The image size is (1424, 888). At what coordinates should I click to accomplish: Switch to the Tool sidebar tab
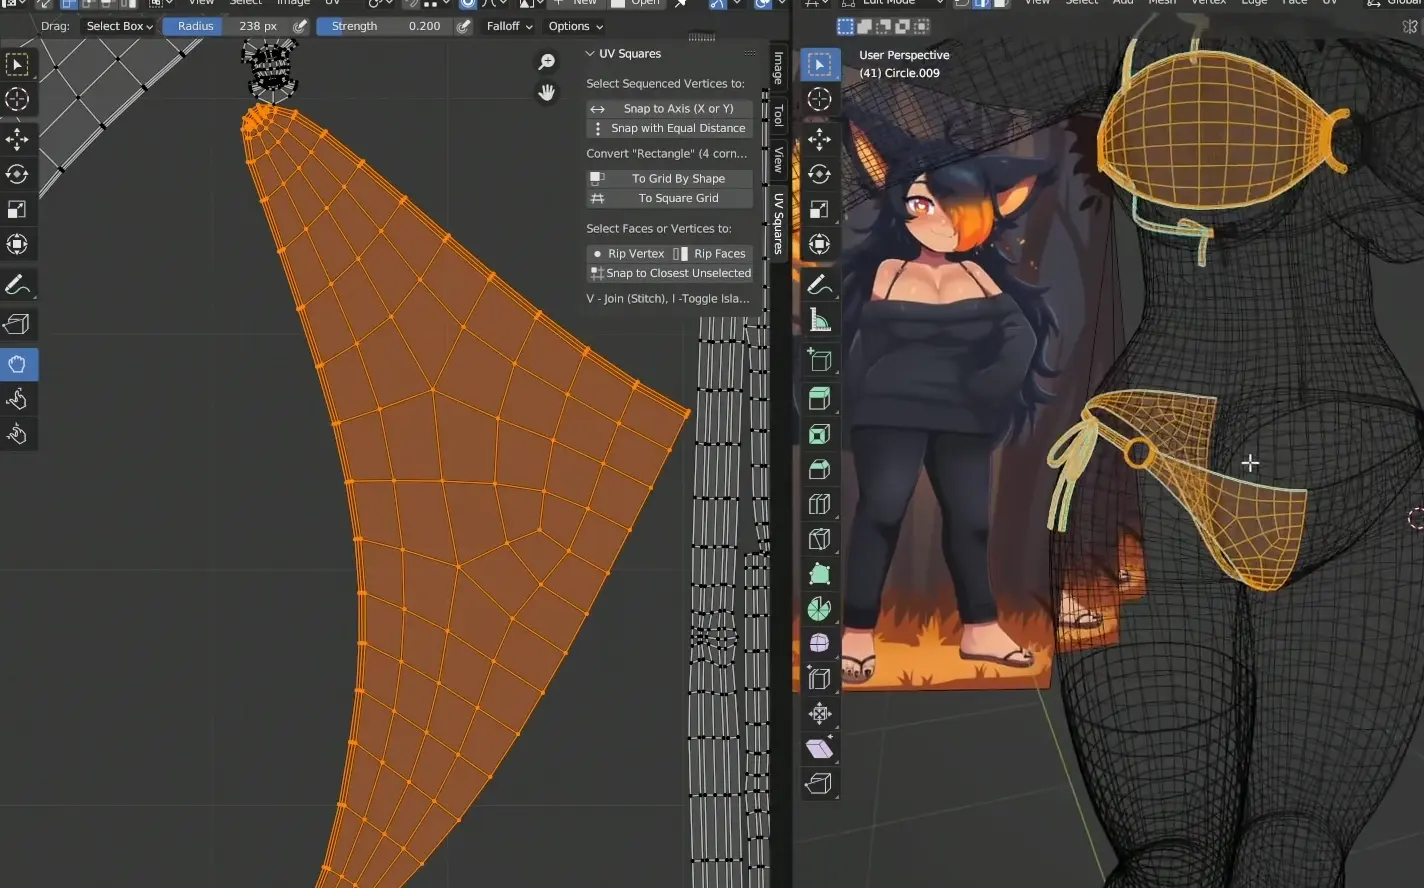tap(778, 115)
